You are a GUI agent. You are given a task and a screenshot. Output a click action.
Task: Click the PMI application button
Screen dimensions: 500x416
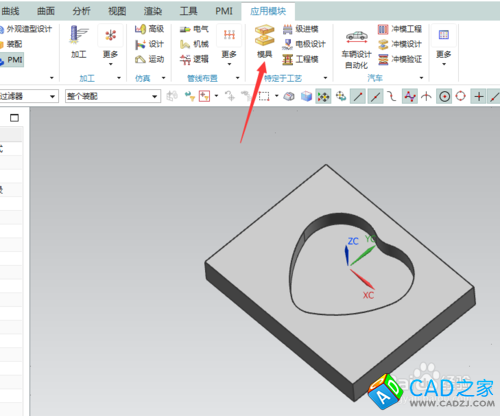(12, 60)
